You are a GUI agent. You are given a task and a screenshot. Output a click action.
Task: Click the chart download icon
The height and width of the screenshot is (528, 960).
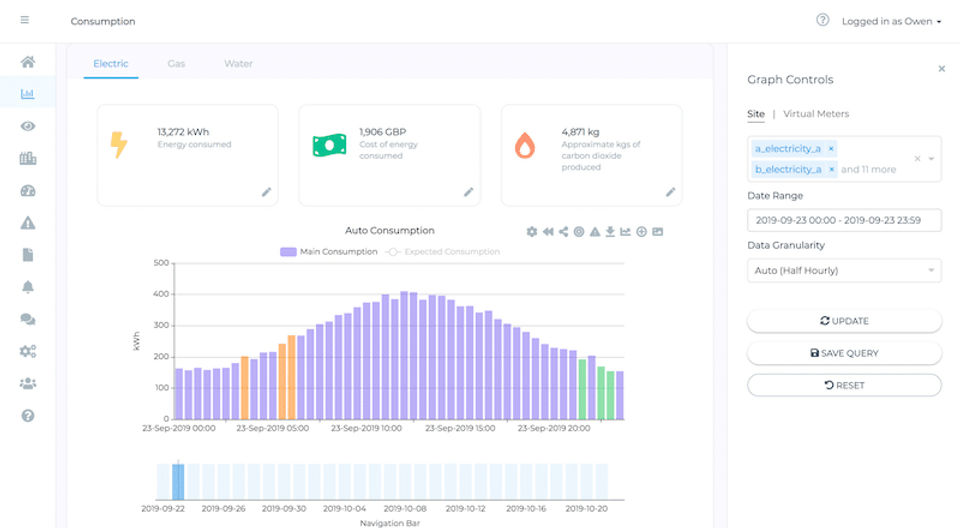coord(610,232)
